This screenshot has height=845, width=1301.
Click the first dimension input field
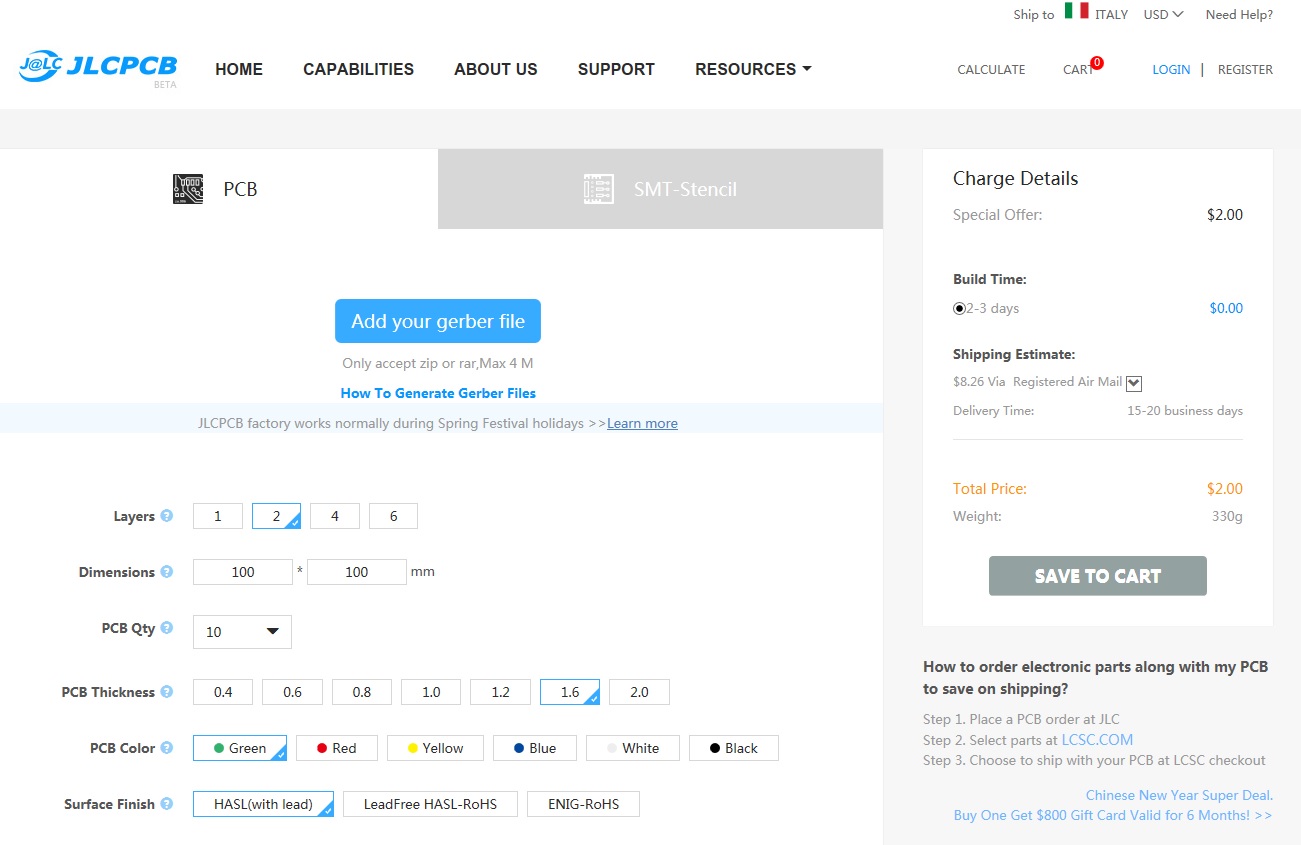pyautogui.click(x=243, y=572)
